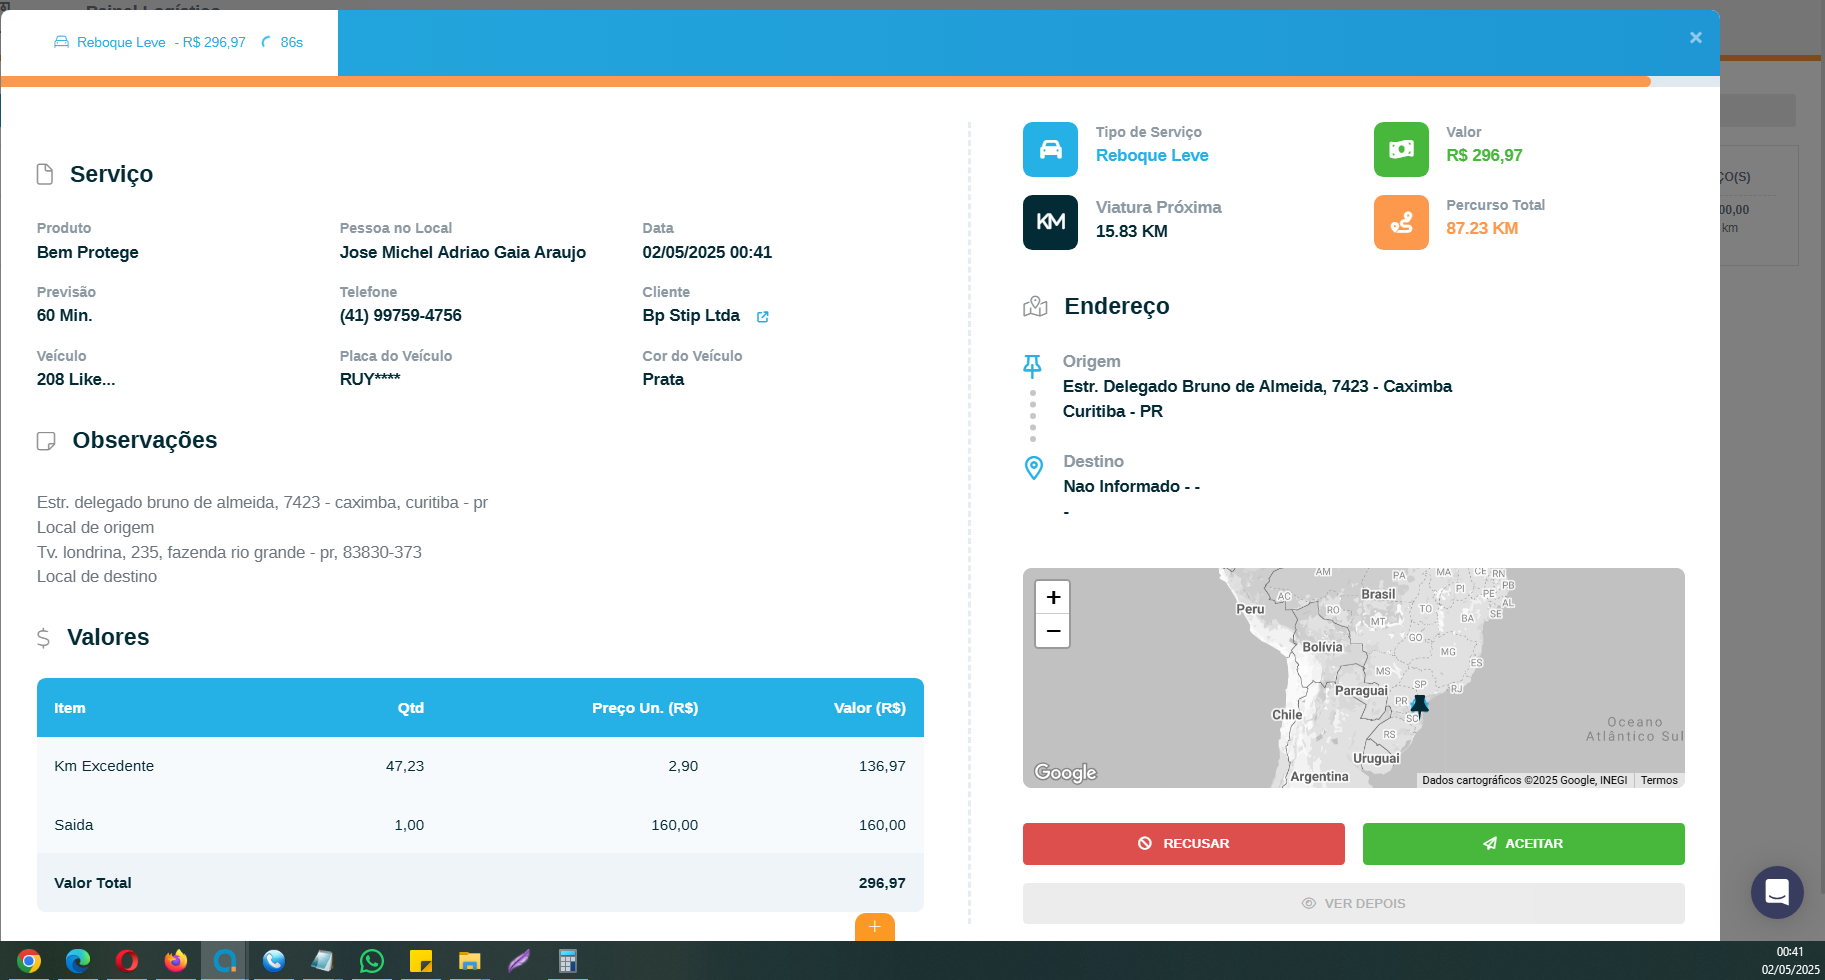Click the green money Valor icon
The image size is (1825, 980).
[x=1400, y=150]
